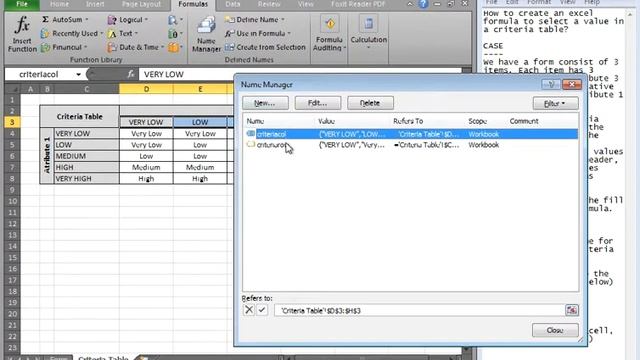Open the Define Name dropdown
The width and height of the screenshot is (640, 360).
(x=255, y=20)
